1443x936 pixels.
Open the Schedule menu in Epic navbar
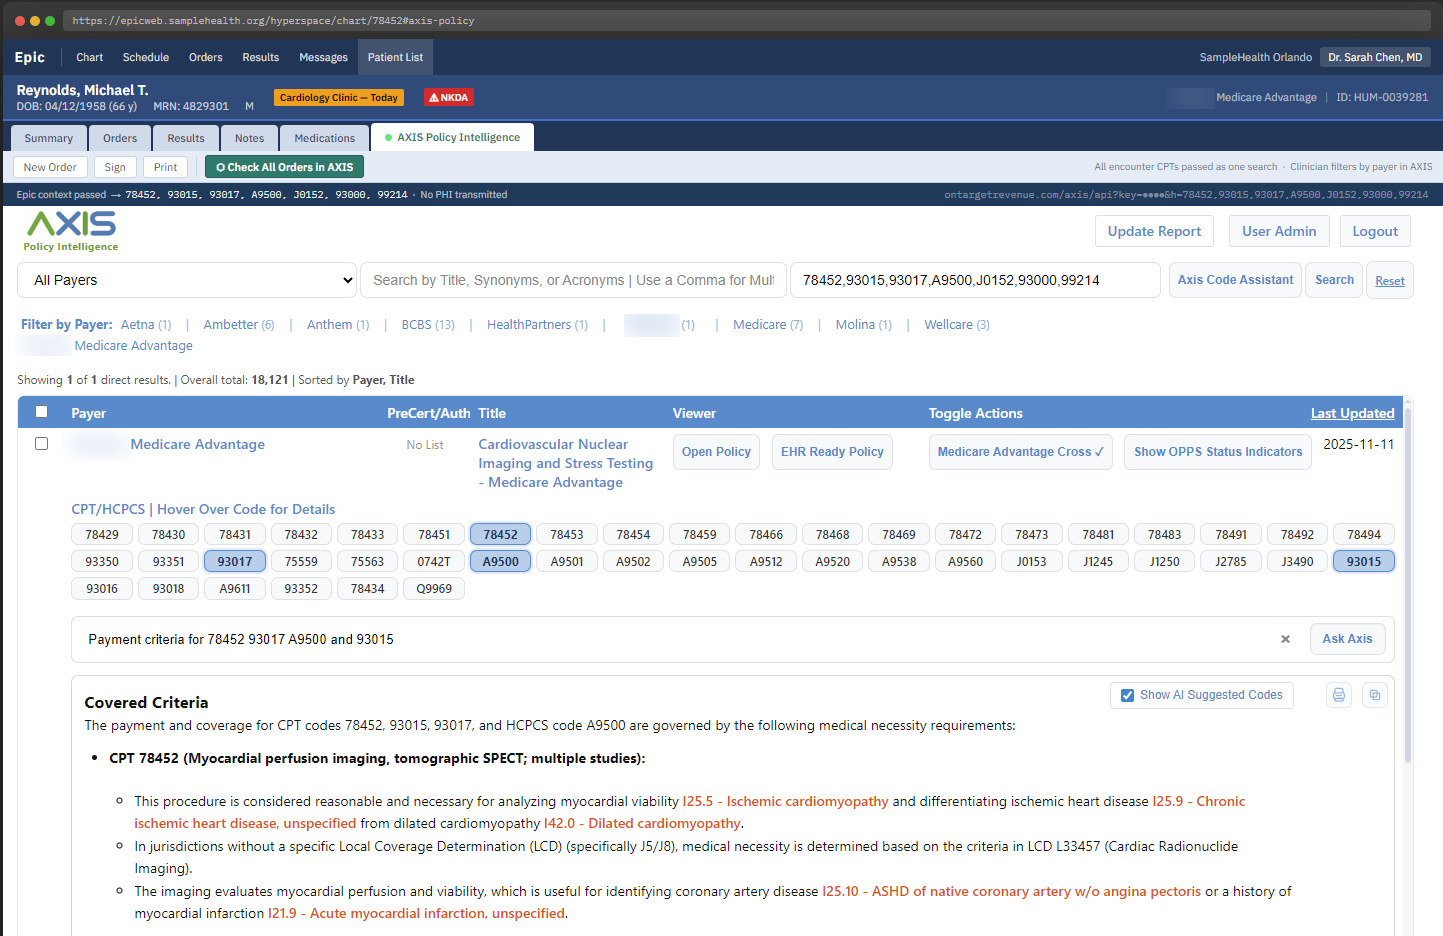coord(145,57)
